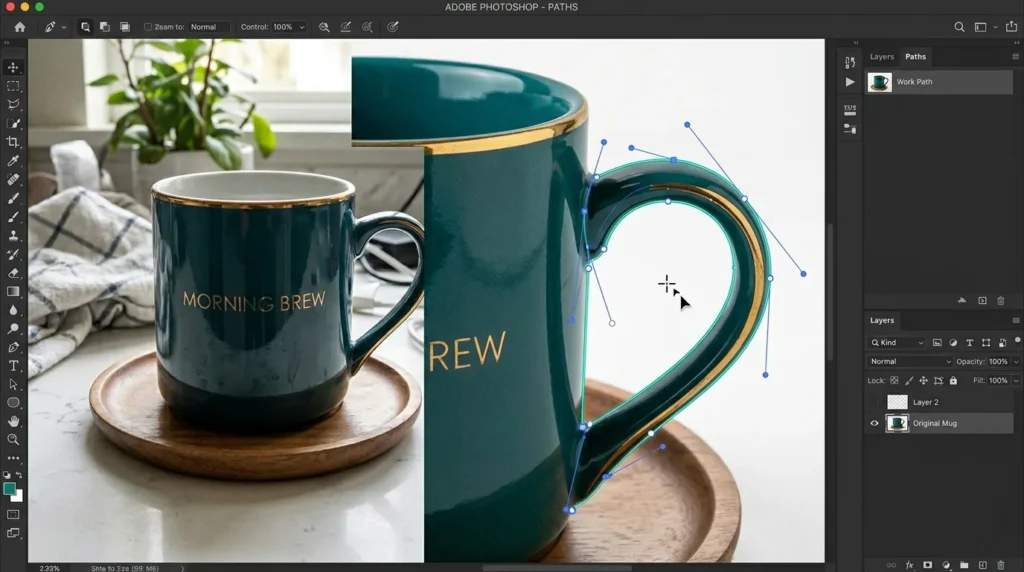
Task: Select the Rectangular Marquee tool
Action: (13, 86)
